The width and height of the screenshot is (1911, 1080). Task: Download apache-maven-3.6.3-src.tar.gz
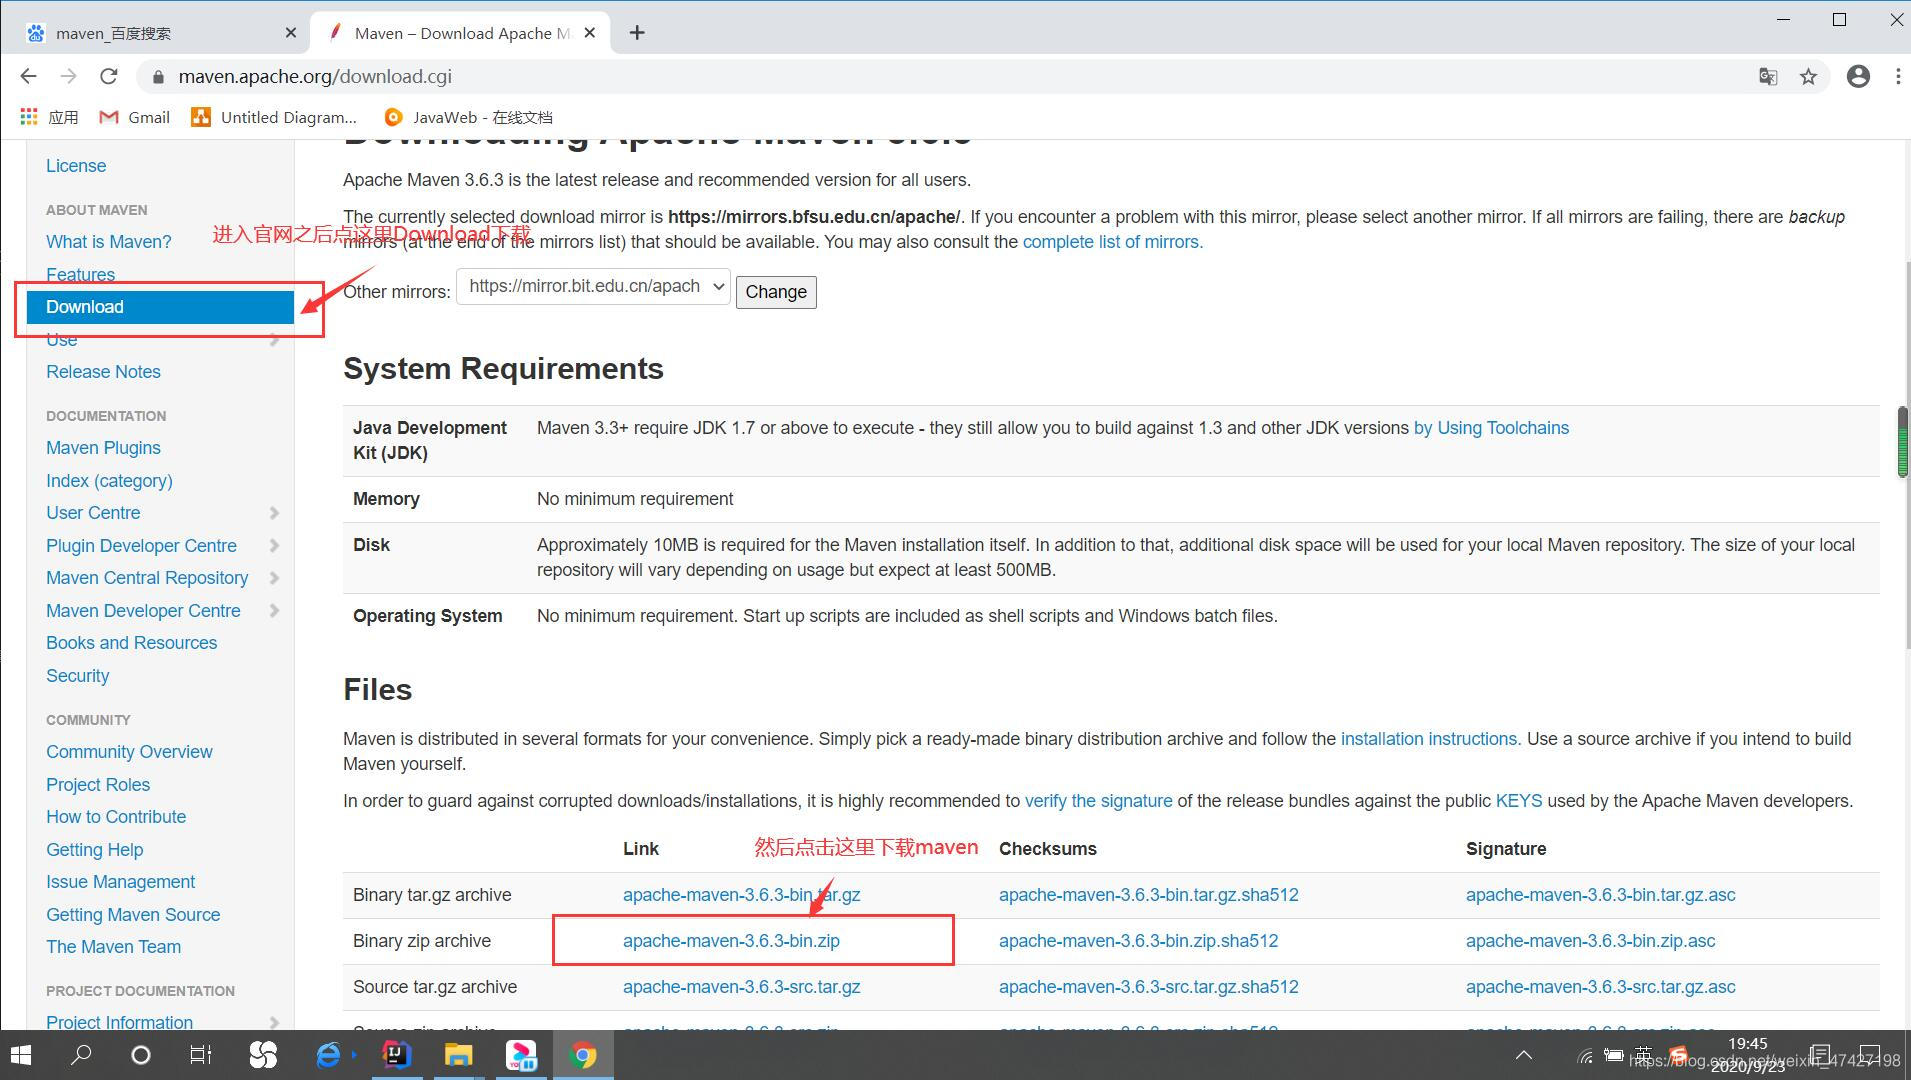pyautogui.click(x=741, y=987)
